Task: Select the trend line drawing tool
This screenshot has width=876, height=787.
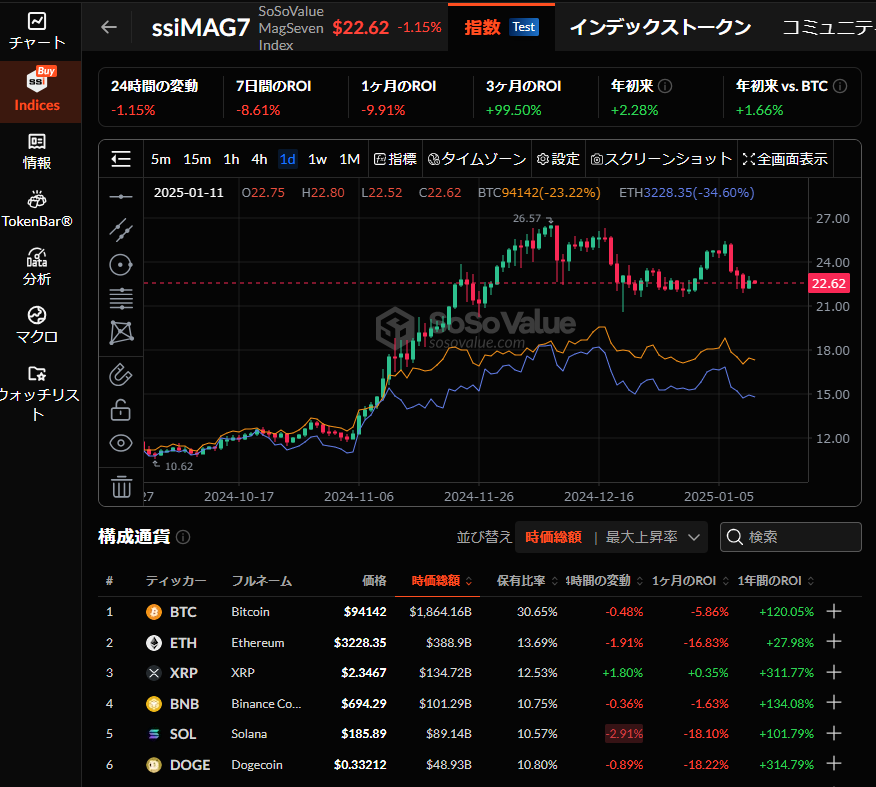Action: (121, 230)
